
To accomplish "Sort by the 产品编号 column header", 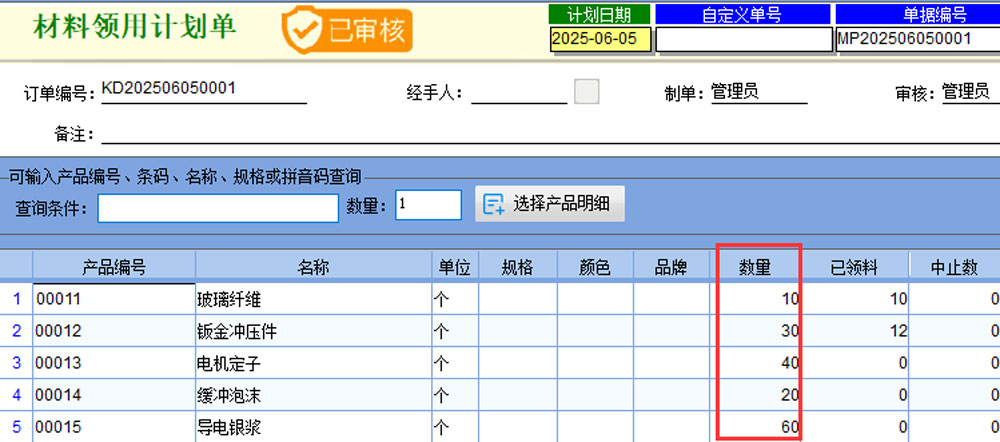I will [114, 267].
